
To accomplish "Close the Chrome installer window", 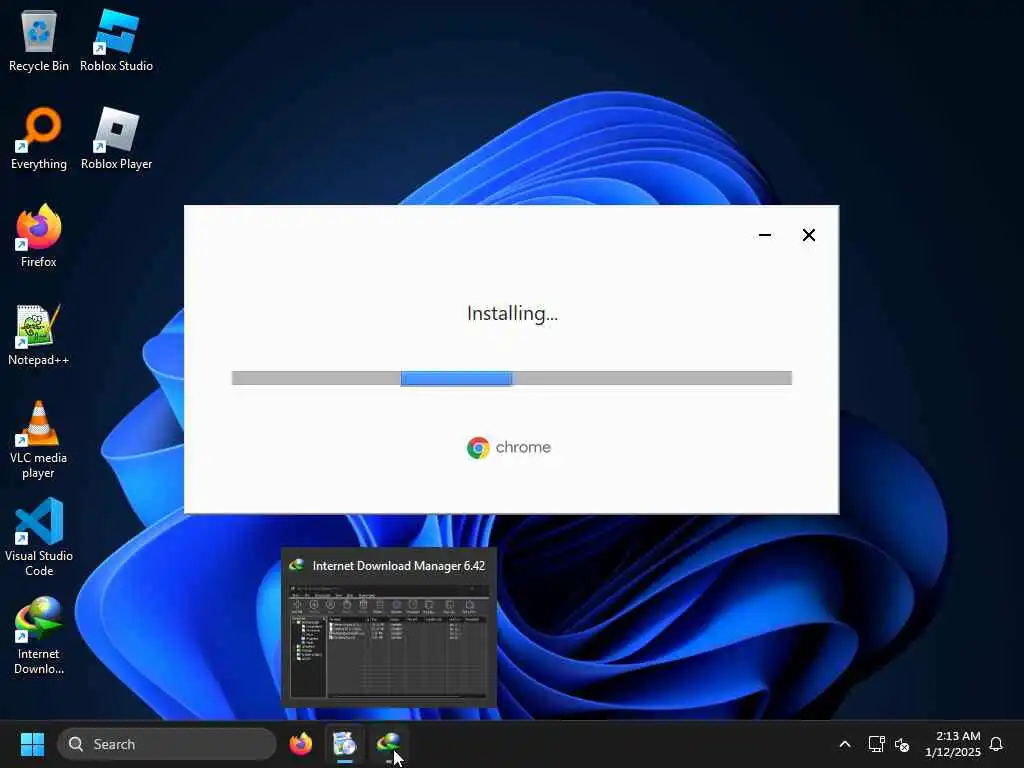I will pos(808,235).
